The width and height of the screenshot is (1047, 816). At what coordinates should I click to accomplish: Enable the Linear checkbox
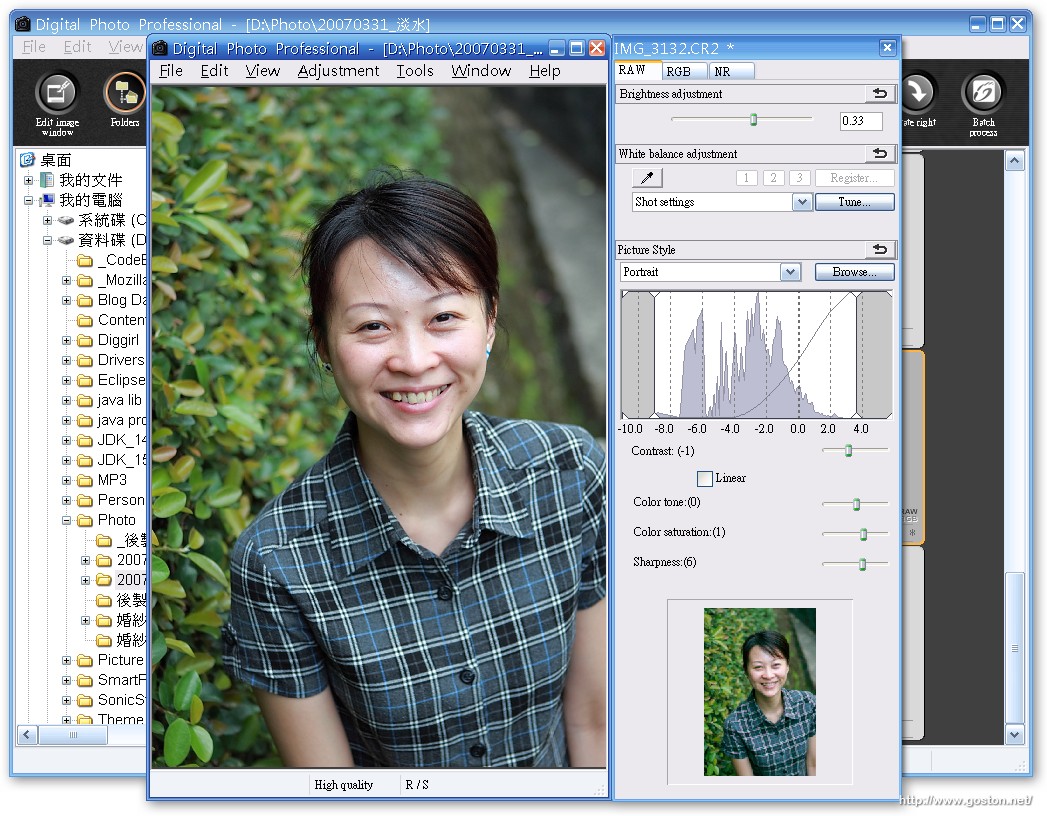704,478
